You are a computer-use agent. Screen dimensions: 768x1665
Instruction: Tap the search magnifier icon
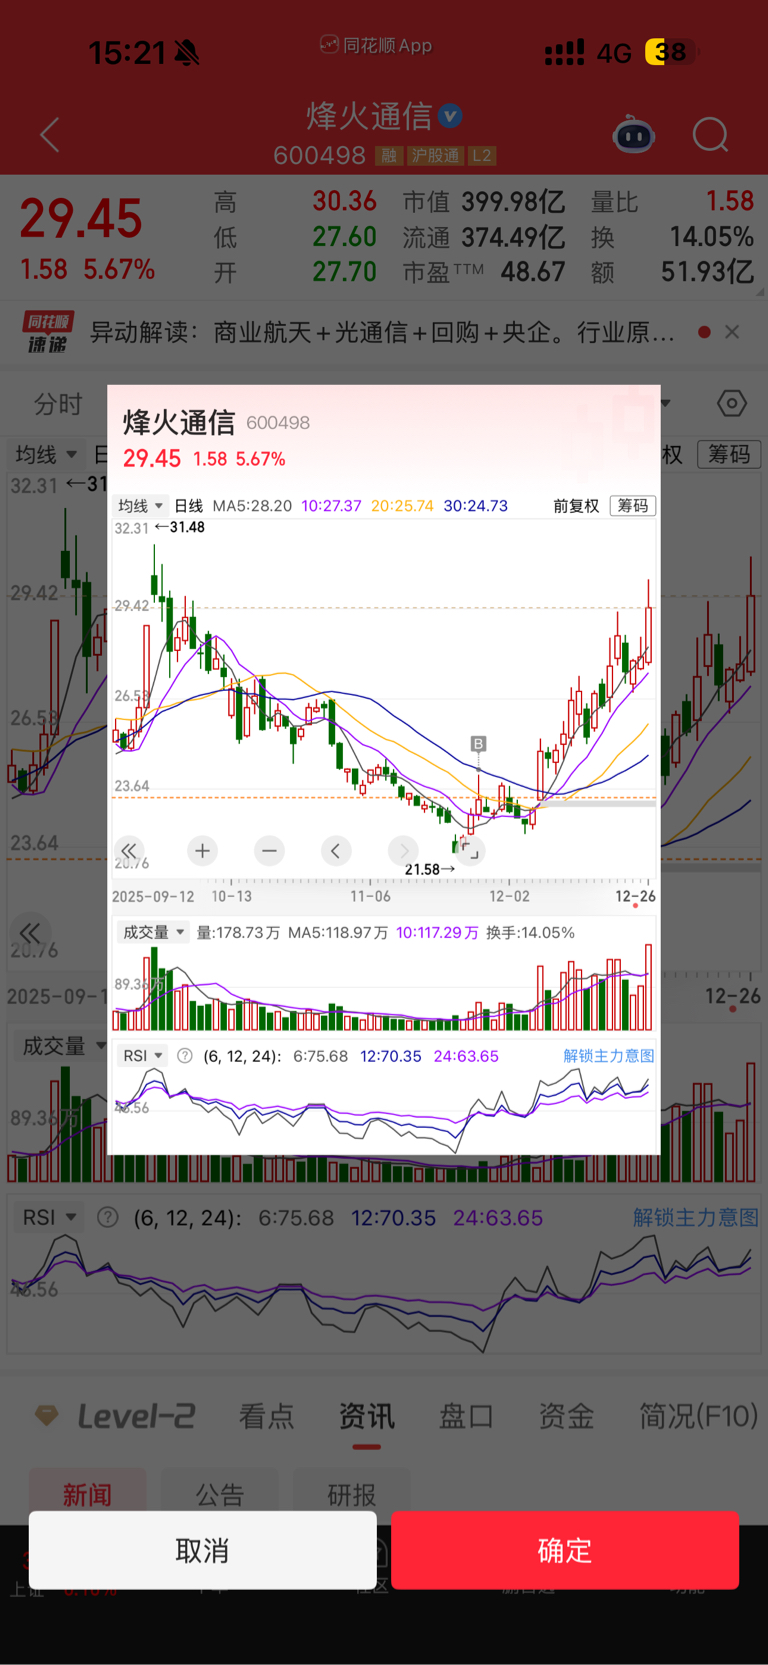pos(710,135)
